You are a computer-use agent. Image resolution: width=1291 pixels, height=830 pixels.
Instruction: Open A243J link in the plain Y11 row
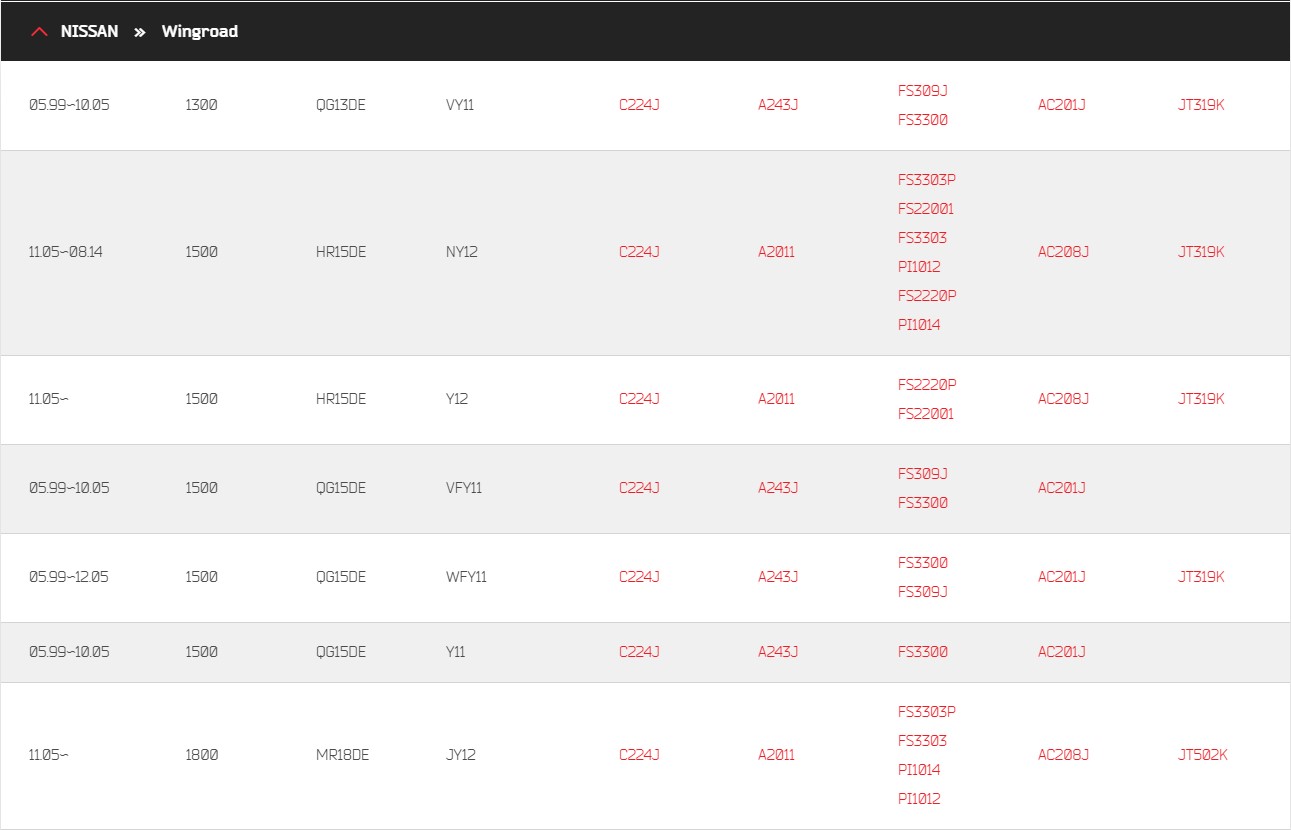click(778, 652)
